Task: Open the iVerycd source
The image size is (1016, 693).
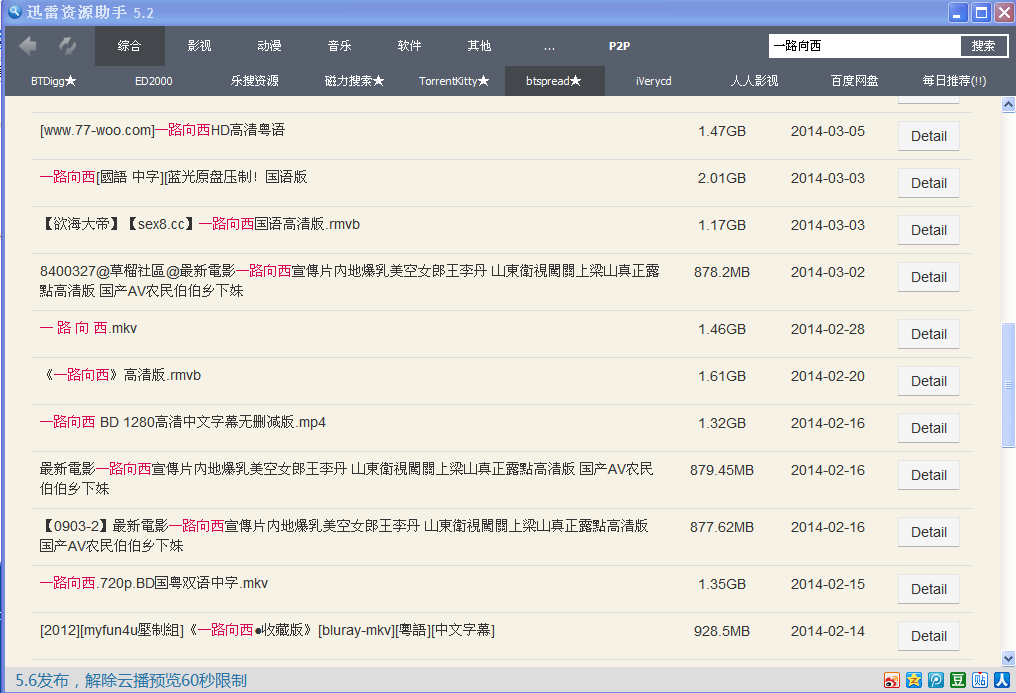Action: (654, 81)
